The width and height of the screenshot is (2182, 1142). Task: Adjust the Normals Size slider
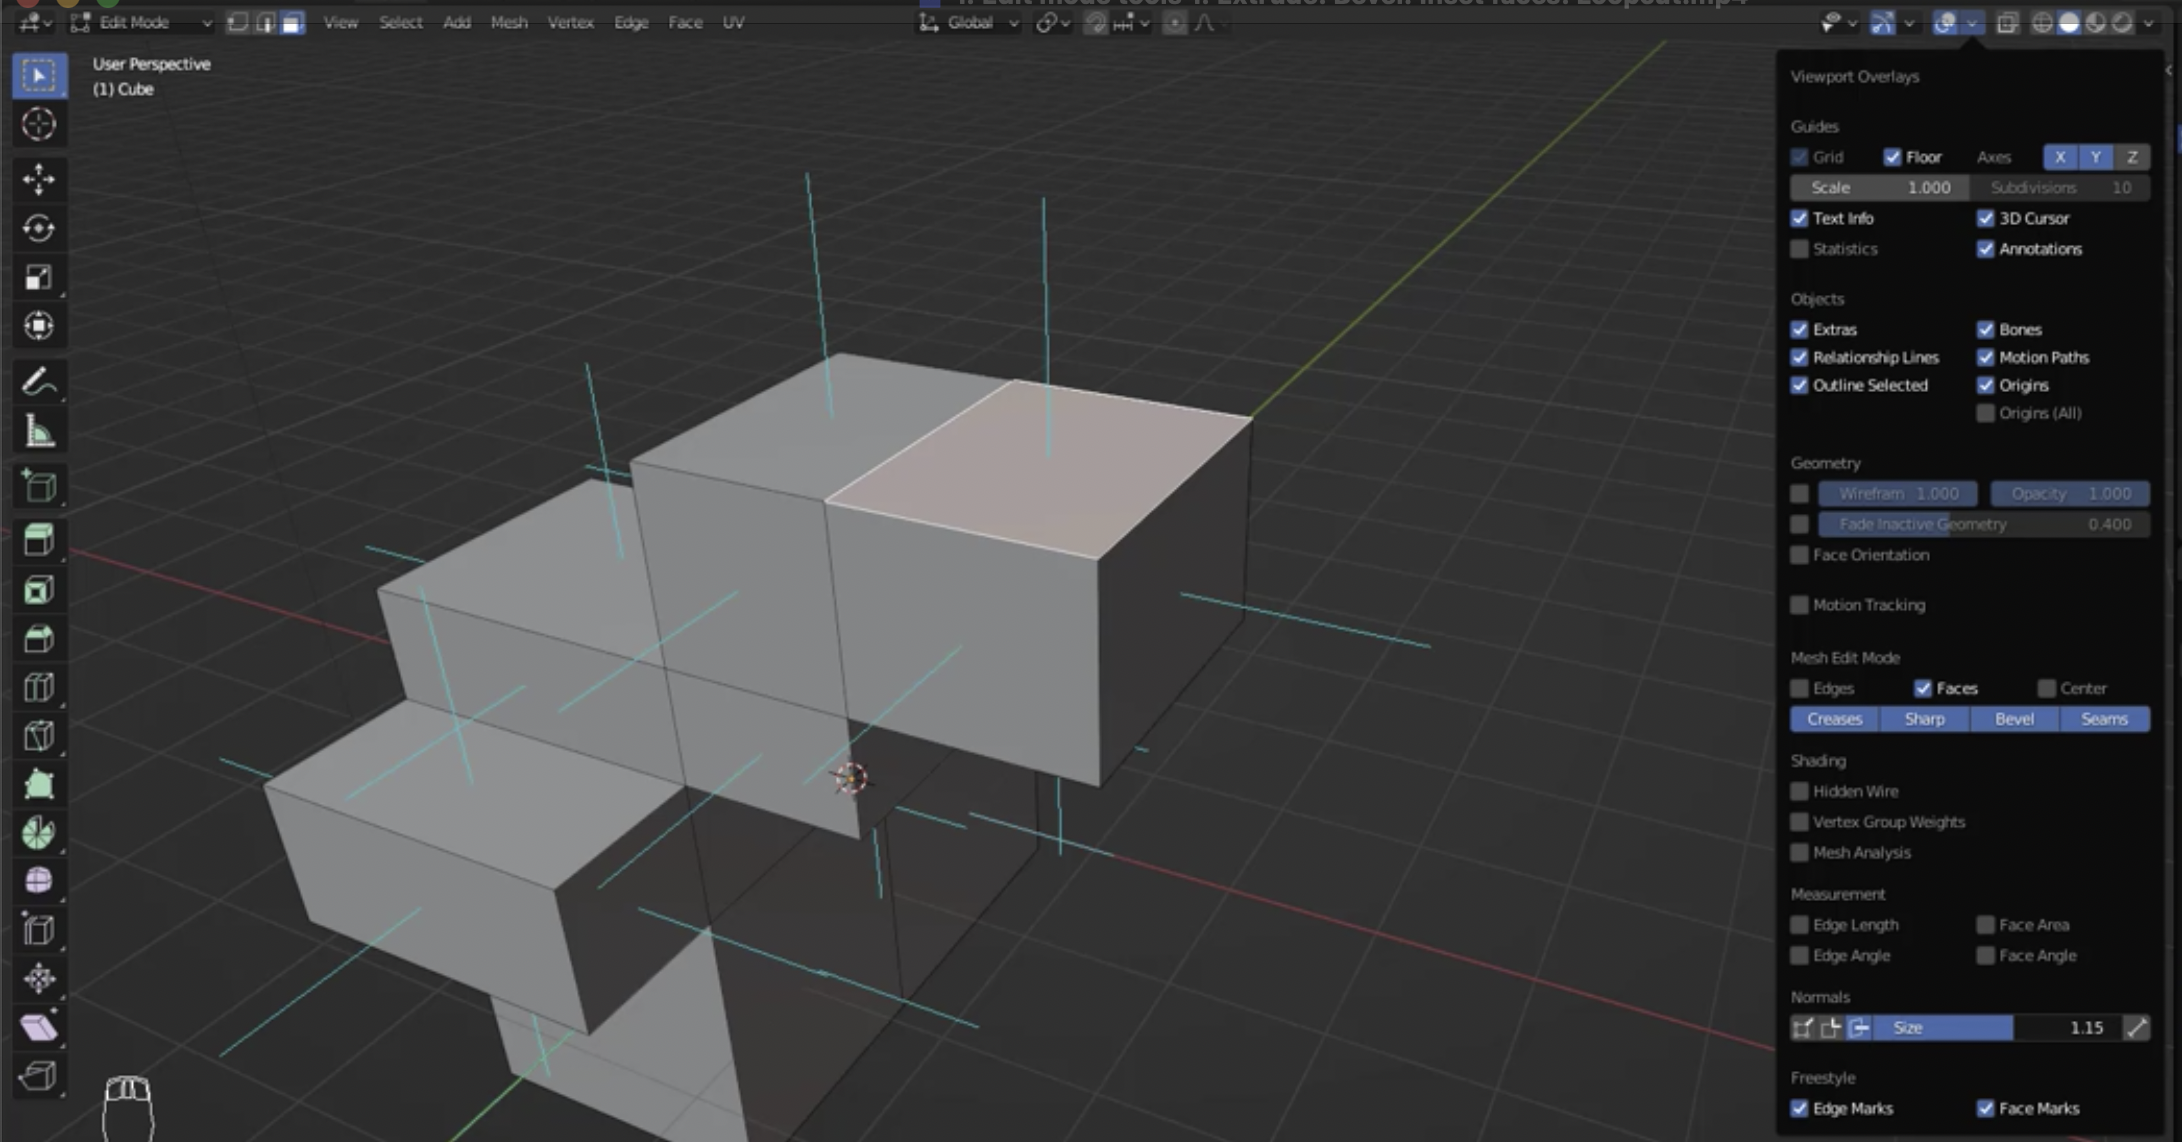1995,1028
